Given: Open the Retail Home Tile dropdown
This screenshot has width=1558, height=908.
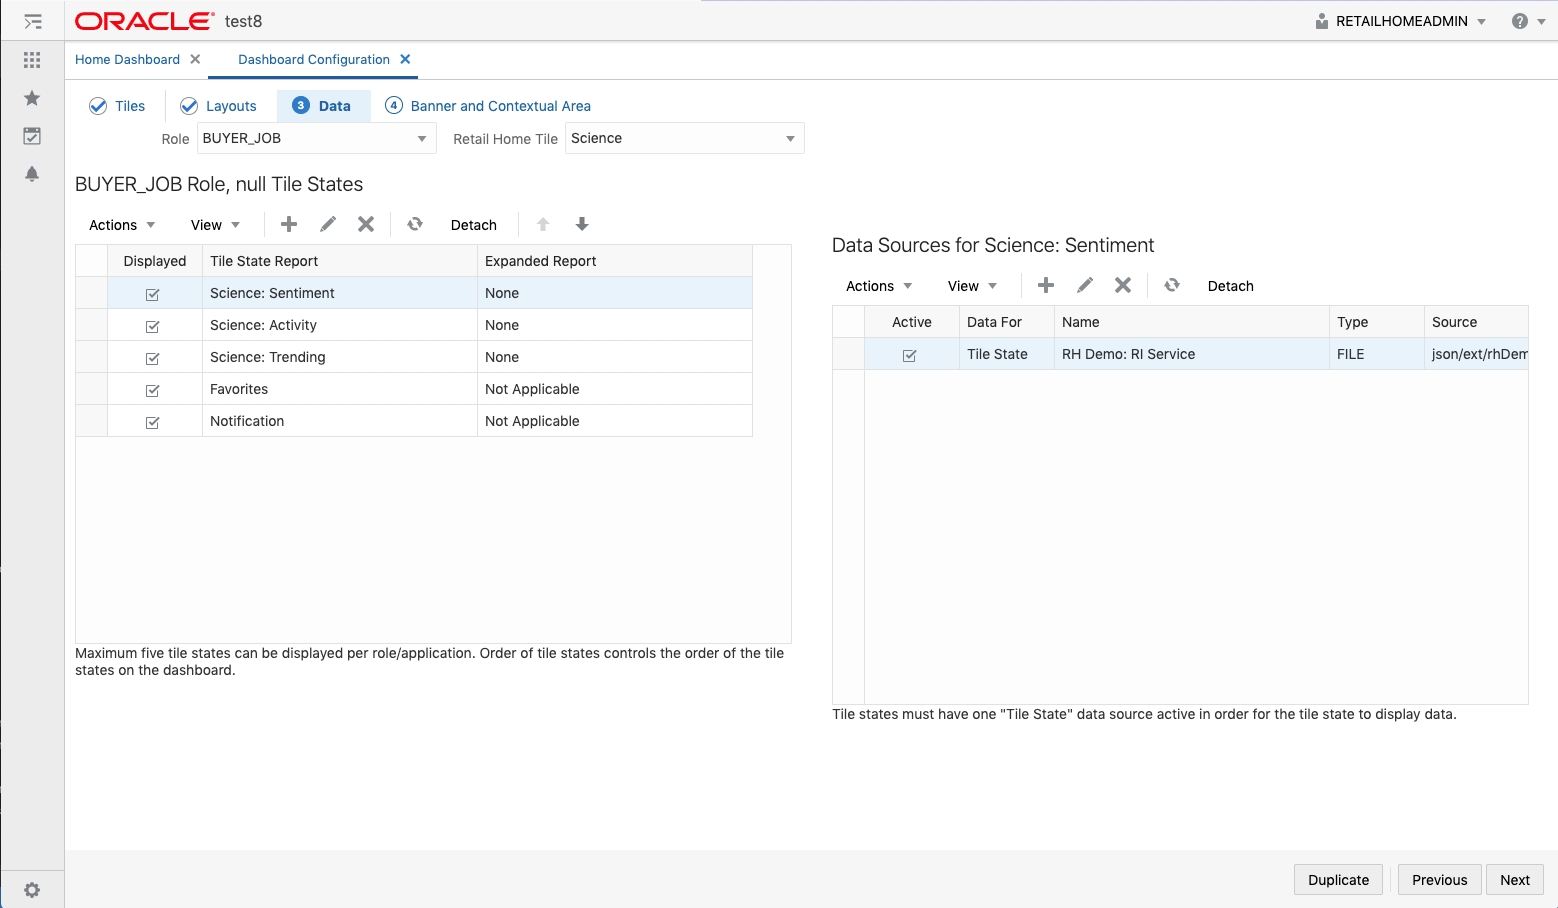Looking at the screenshot, I should pos(789,138).
